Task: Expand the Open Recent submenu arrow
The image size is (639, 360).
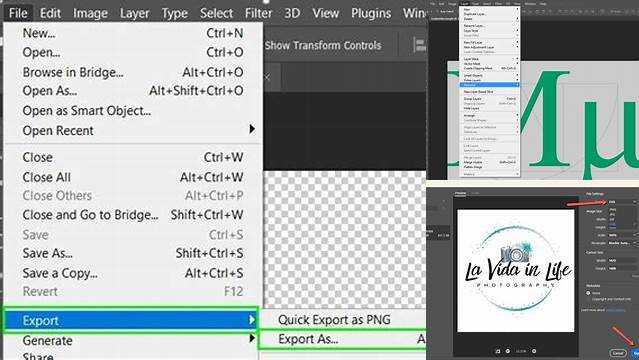Action: [x=252, y=129]
